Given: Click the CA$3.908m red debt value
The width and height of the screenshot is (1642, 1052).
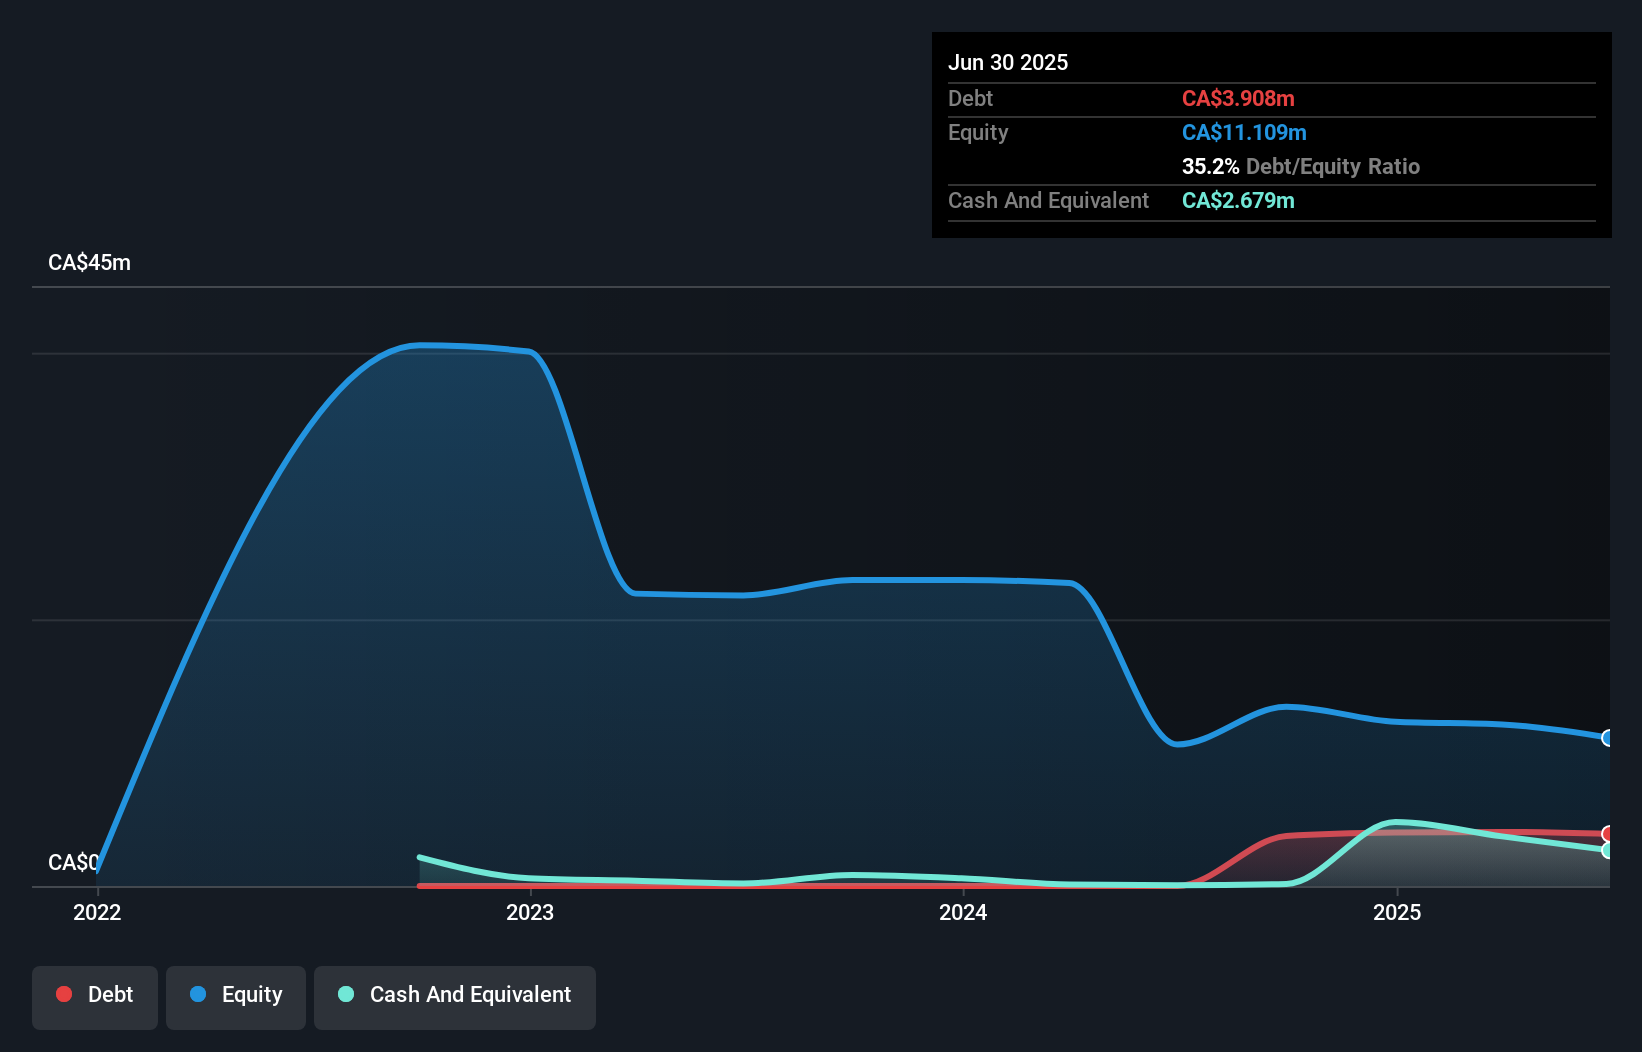Looking at the screenshot, I should 1239,98.
